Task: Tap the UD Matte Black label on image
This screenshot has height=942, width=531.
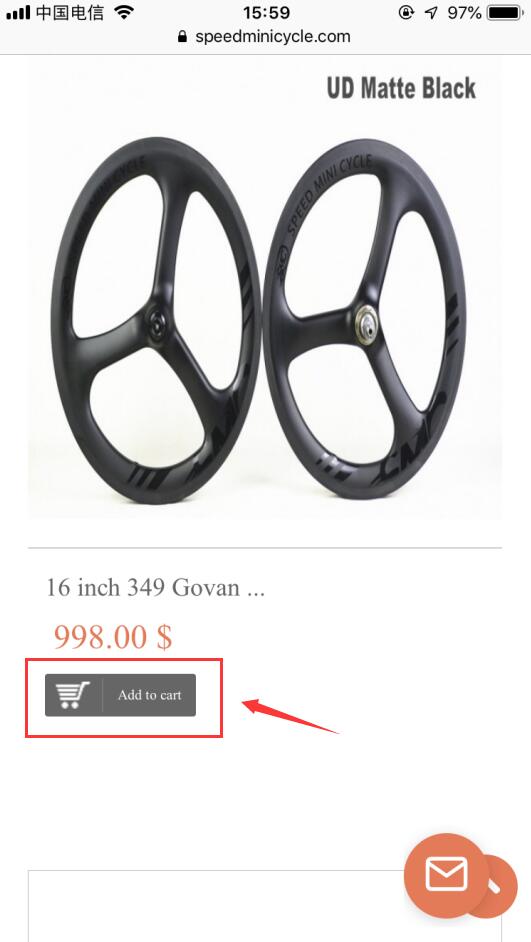Action: pyautogui.click(x=401, y=88)
